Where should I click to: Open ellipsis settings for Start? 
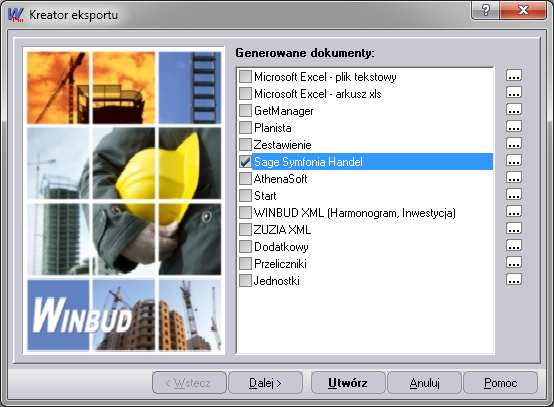pyautogui.click(x=514, y=194)
